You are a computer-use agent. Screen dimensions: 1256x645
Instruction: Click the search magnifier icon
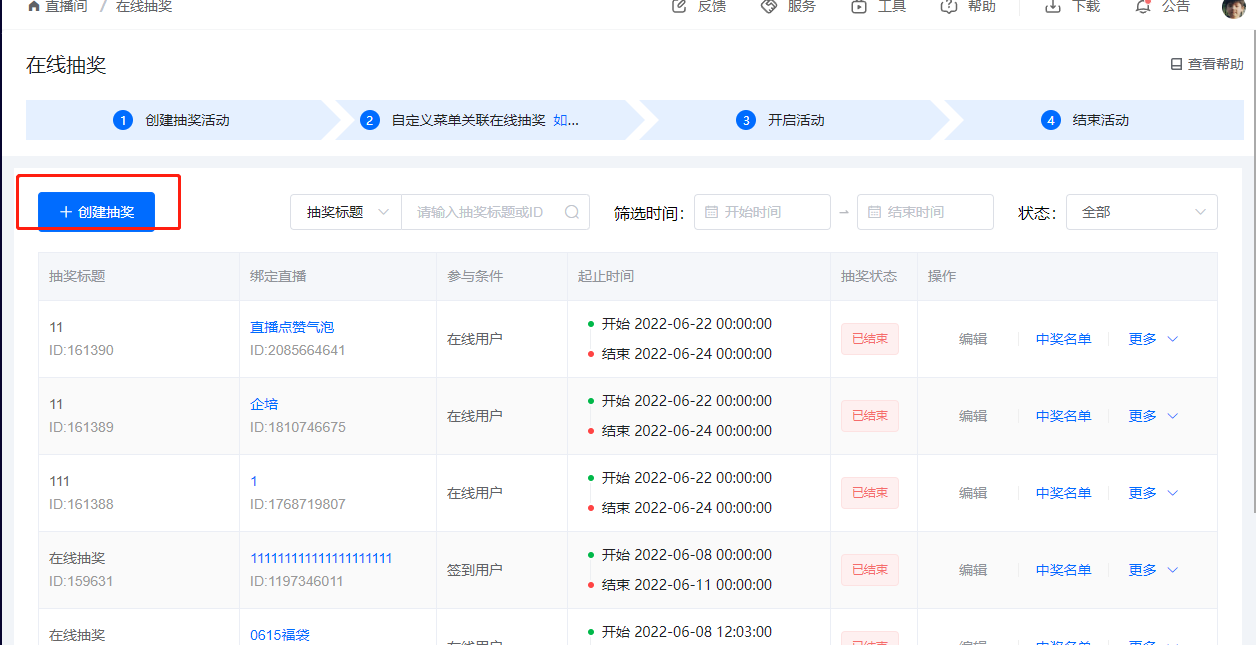[572, 212]
